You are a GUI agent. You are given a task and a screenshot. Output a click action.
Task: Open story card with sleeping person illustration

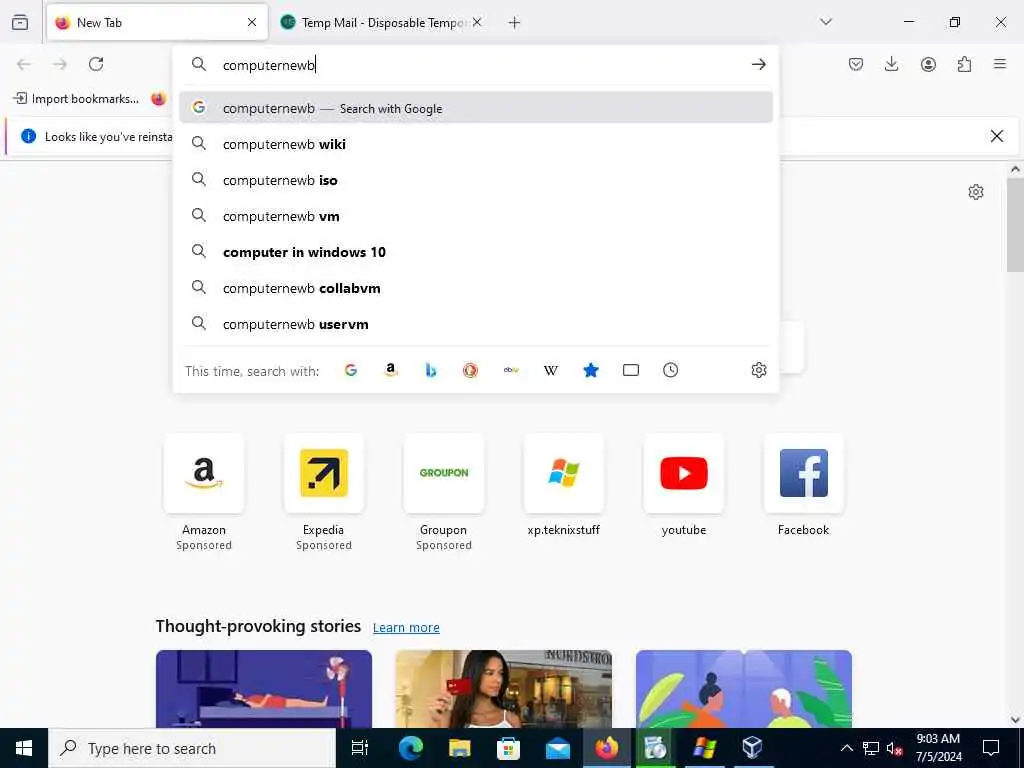264,688
